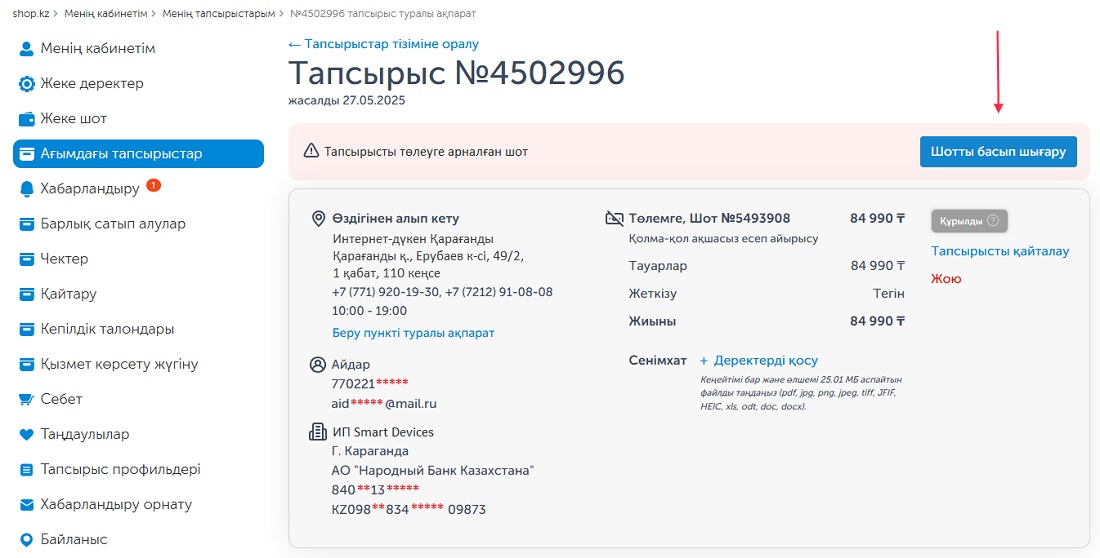The height and width of the screenshot is (558, 1100).
Task: Go to Қайтару section
Action: [x=68, y=294]
